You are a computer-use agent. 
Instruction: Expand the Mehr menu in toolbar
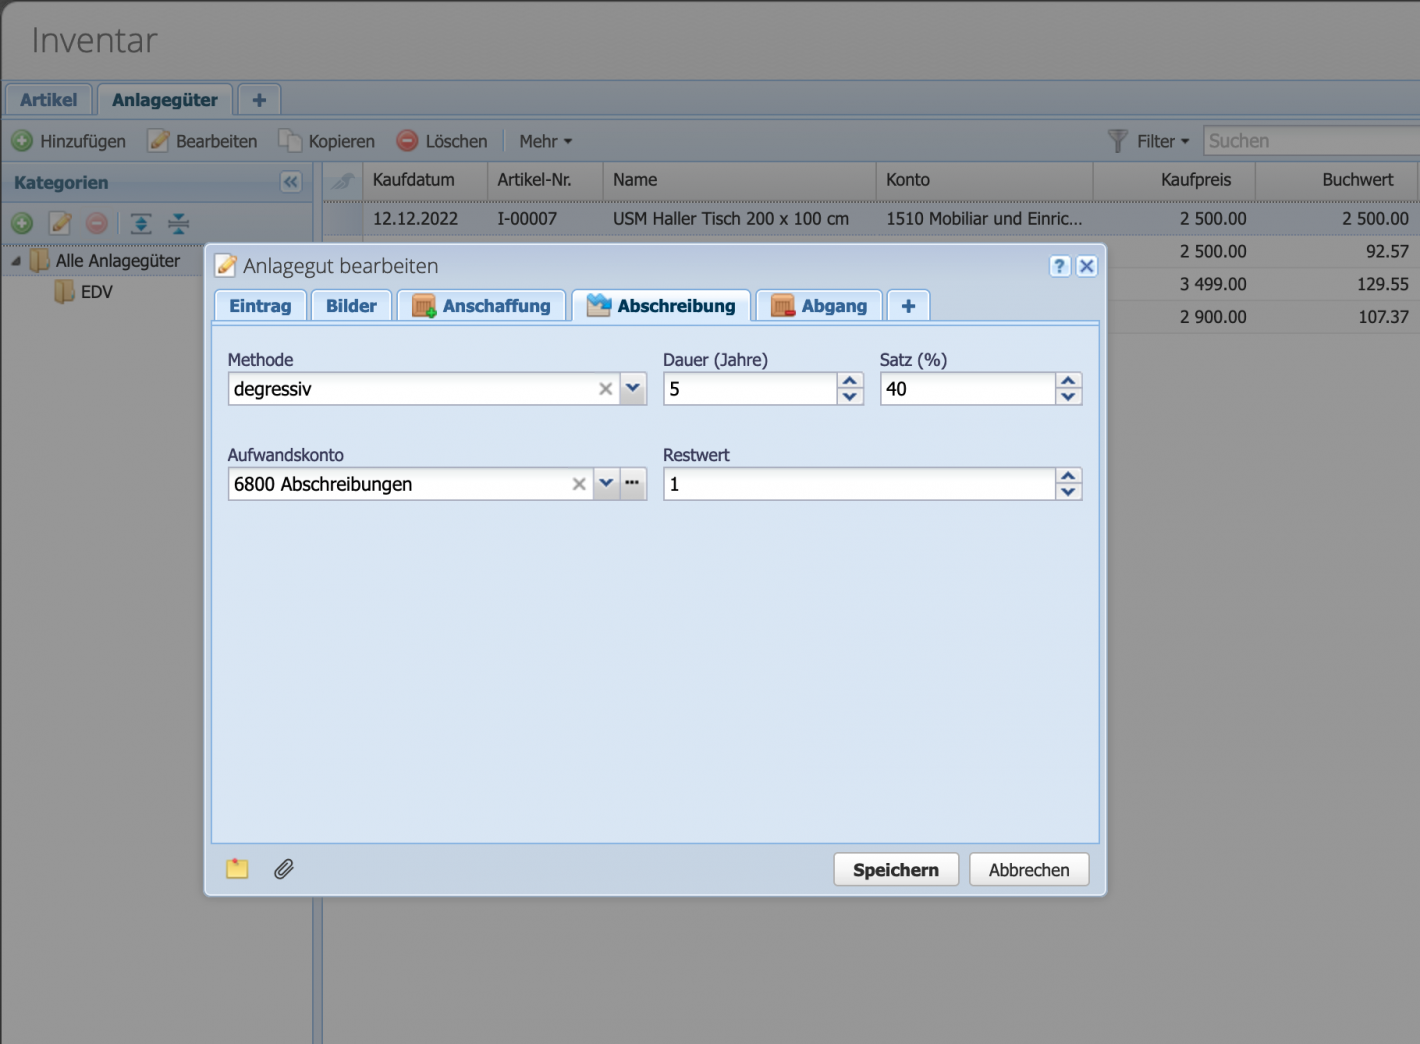[545, 142]
